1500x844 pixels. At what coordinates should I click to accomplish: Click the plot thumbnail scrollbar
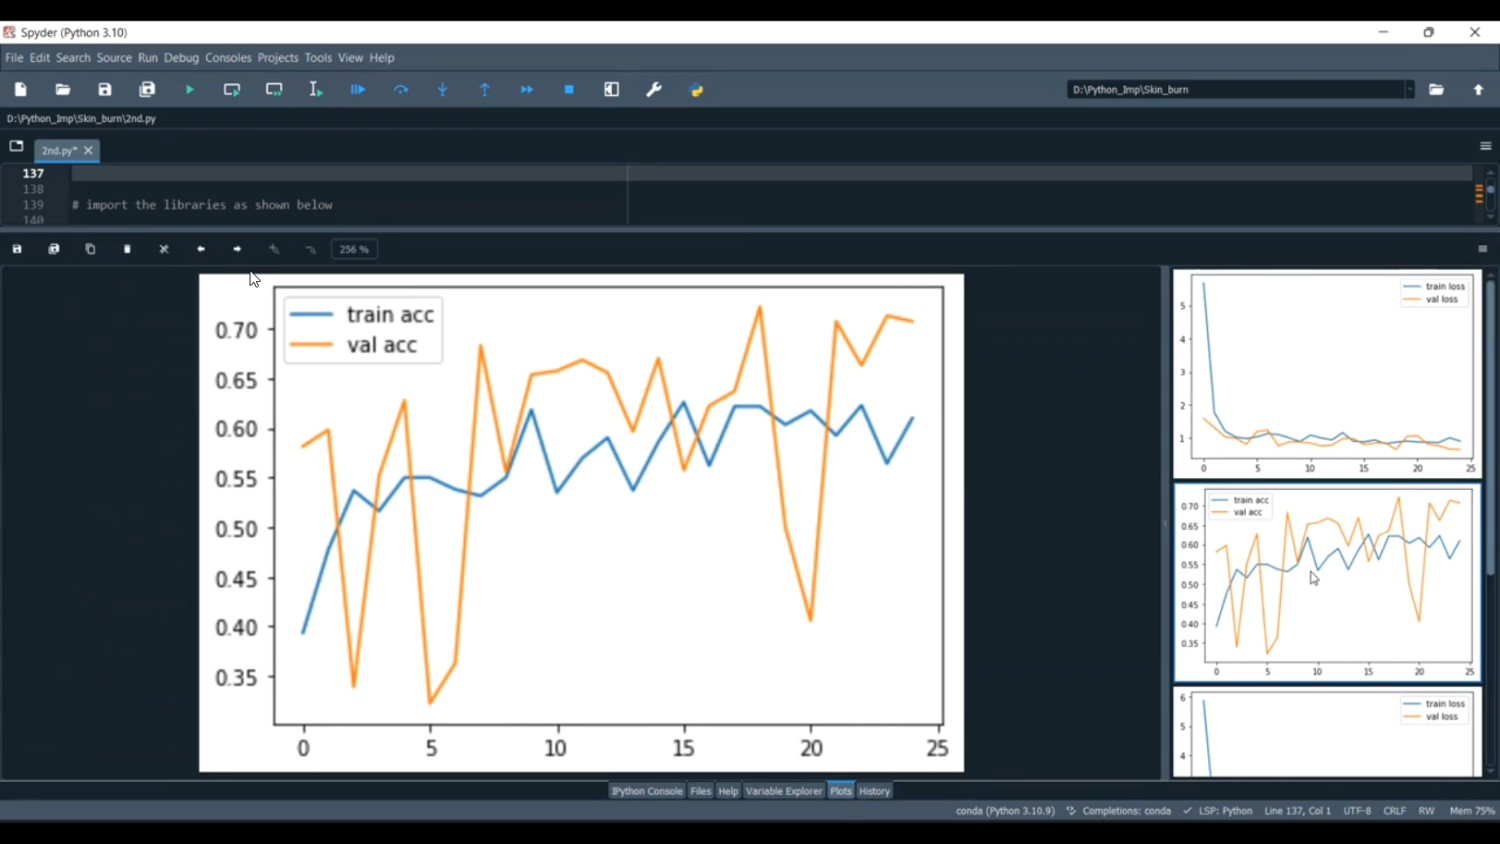tap(1490, 430)
